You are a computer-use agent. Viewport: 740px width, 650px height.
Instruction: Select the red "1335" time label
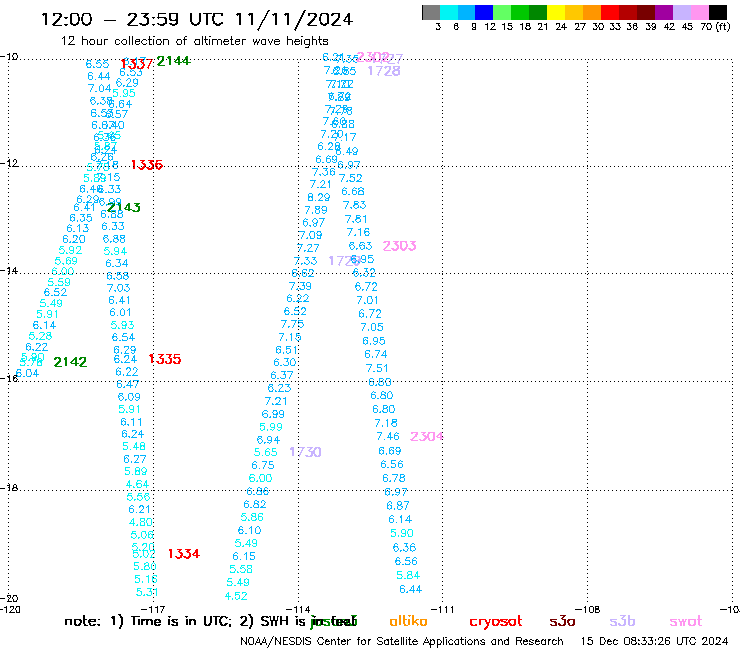165,359
